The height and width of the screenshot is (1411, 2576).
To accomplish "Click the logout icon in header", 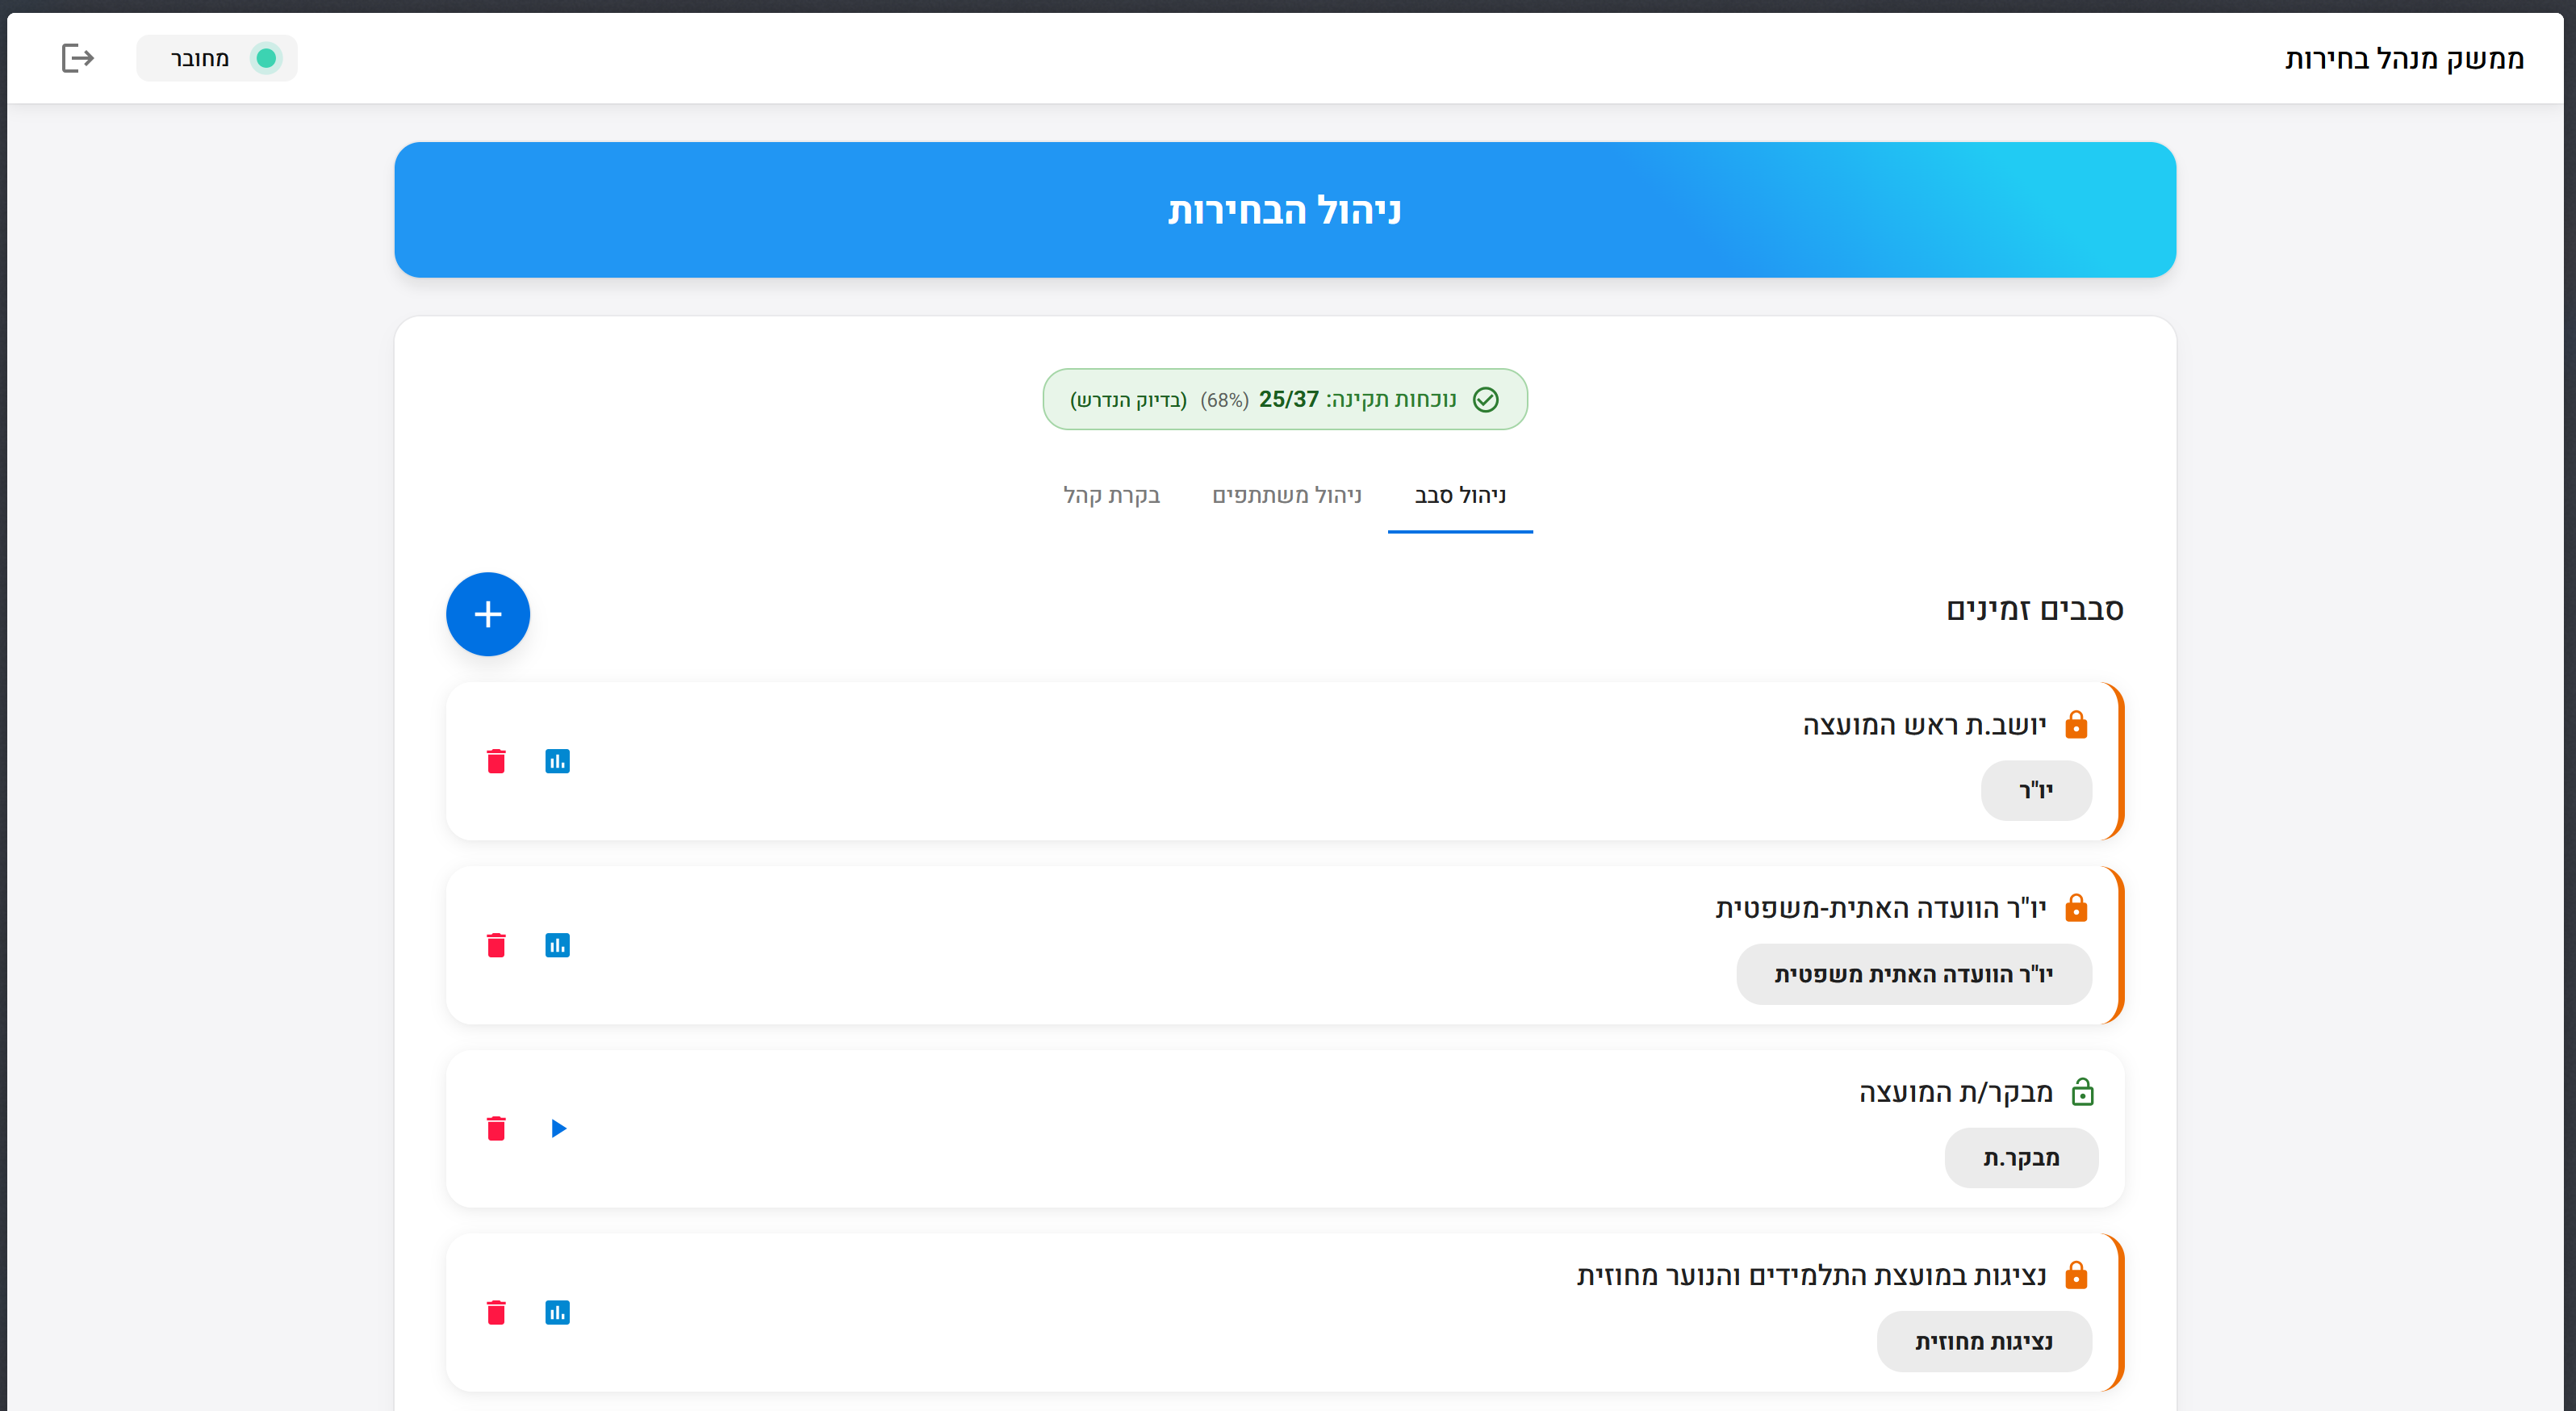I will point(77,58).
